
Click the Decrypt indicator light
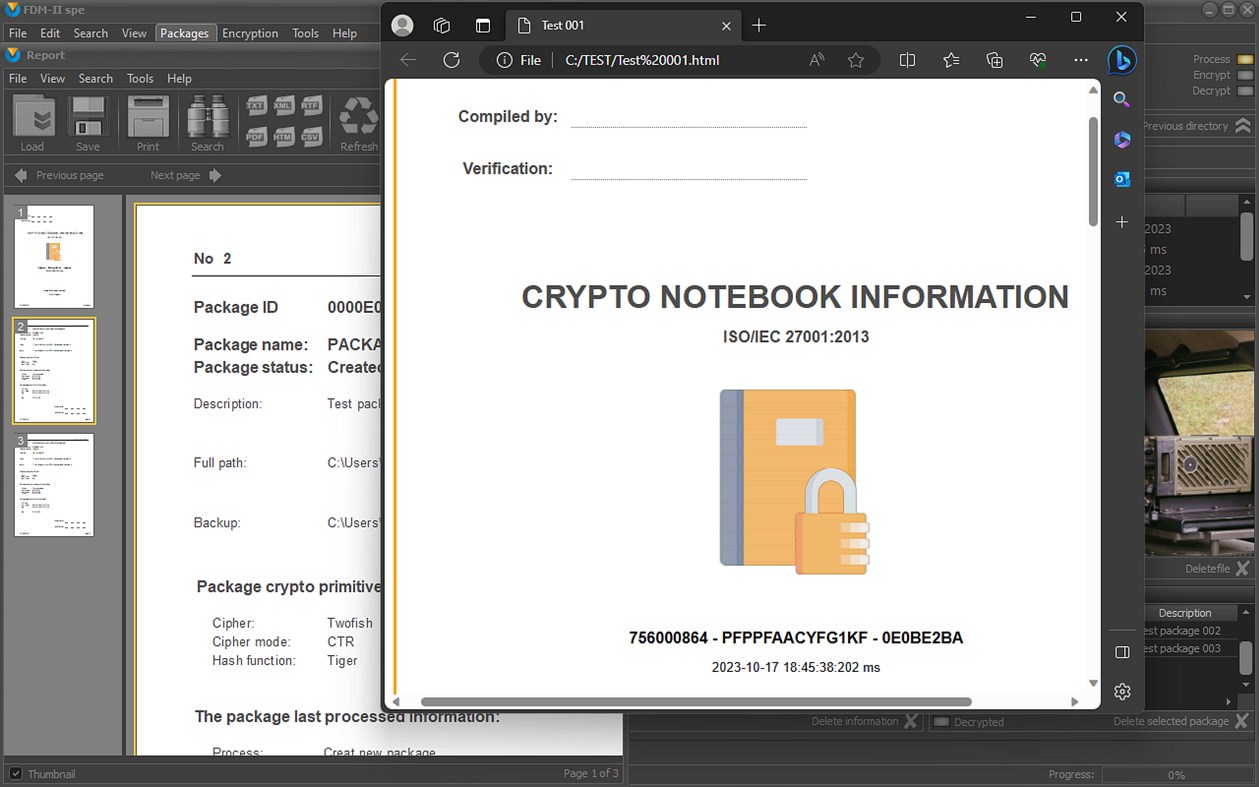pos(1244,91)
